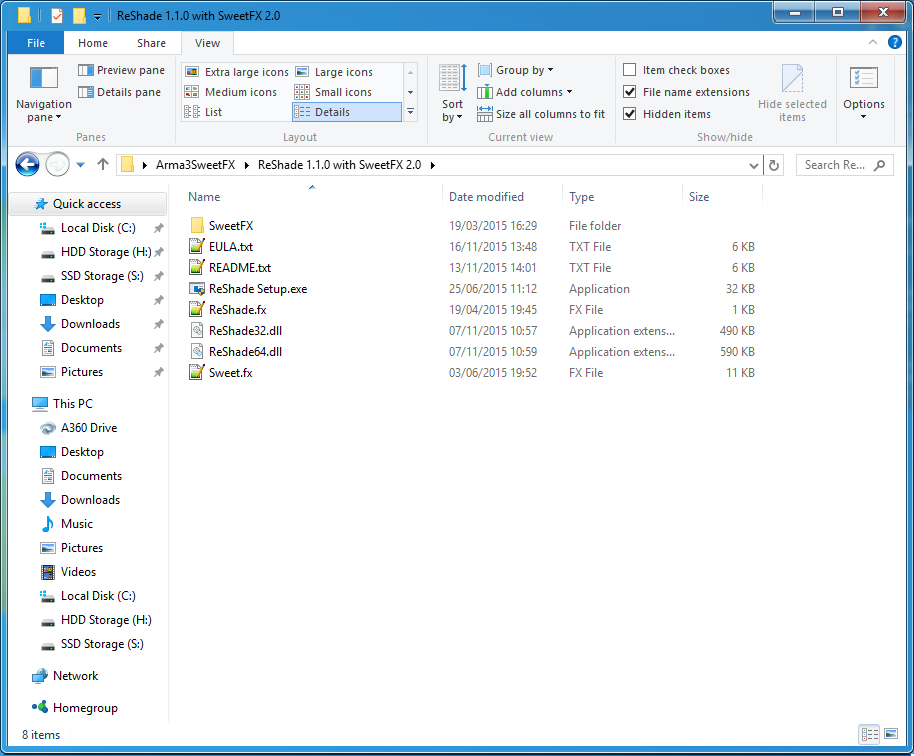The height and width of the screenshot is (756, 914).
Task: Uncheck Hidden items checkbox
Action: click(630, 114)
